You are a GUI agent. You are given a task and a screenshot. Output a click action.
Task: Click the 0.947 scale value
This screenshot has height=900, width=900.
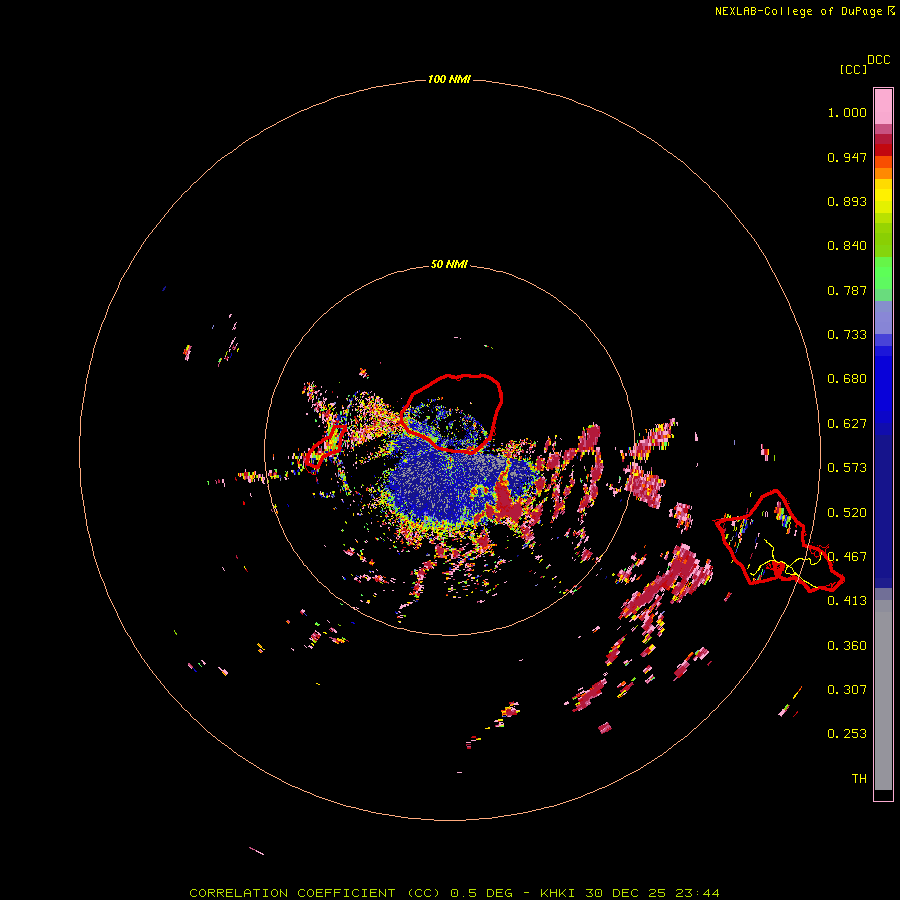(x=847, y=157)
